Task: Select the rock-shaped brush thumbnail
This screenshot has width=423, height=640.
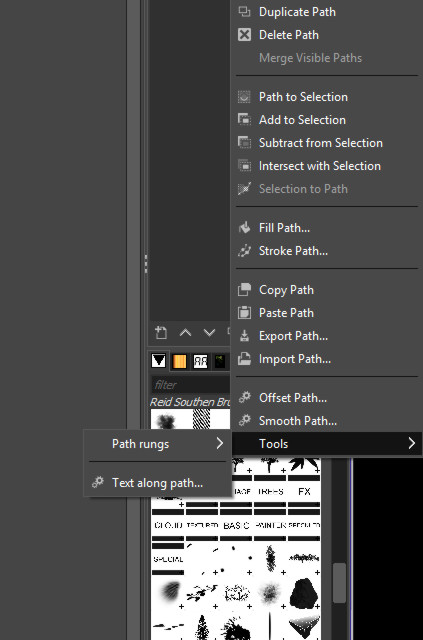Action: (x=304, y=593)
